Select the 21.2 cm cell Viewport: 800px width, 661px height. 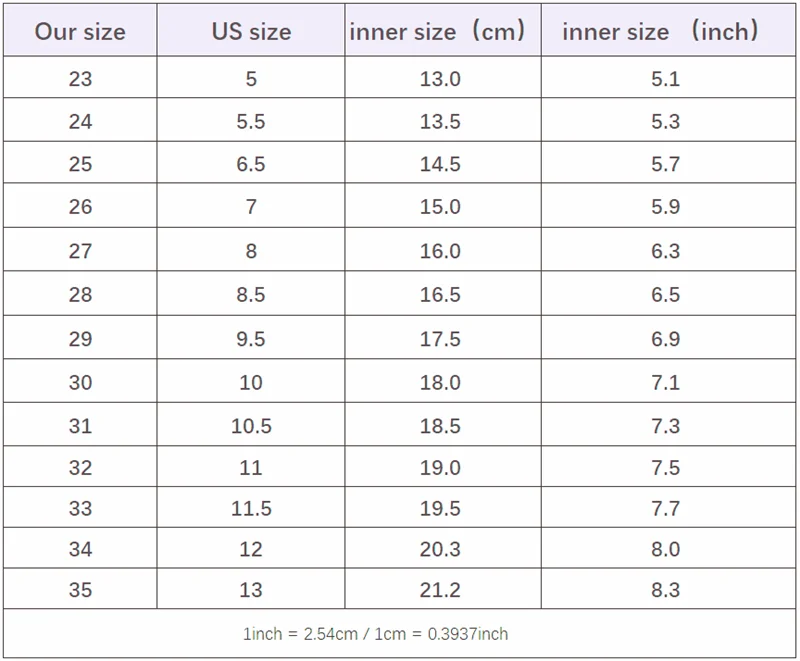click(x=443, y=589)
